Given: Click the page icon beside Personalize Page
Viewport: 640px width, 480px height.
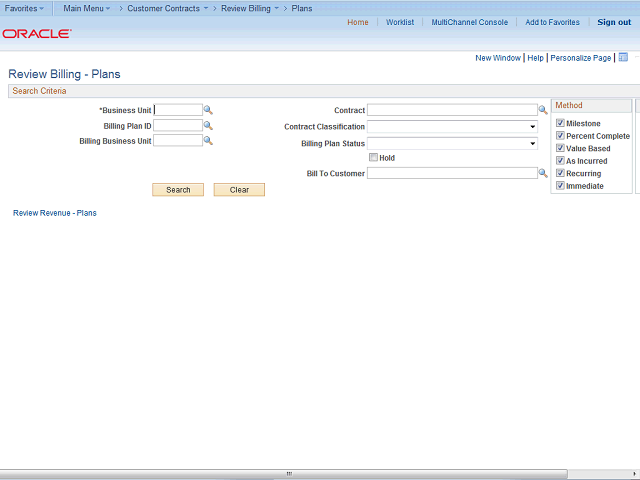Looking at the screenshot, I should pos(623,57).
